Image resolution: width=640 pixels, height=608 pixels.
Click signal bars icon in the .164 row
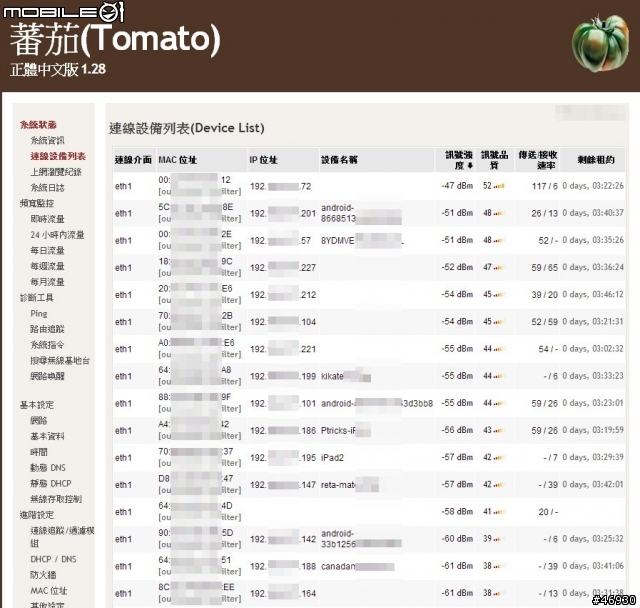499,593
